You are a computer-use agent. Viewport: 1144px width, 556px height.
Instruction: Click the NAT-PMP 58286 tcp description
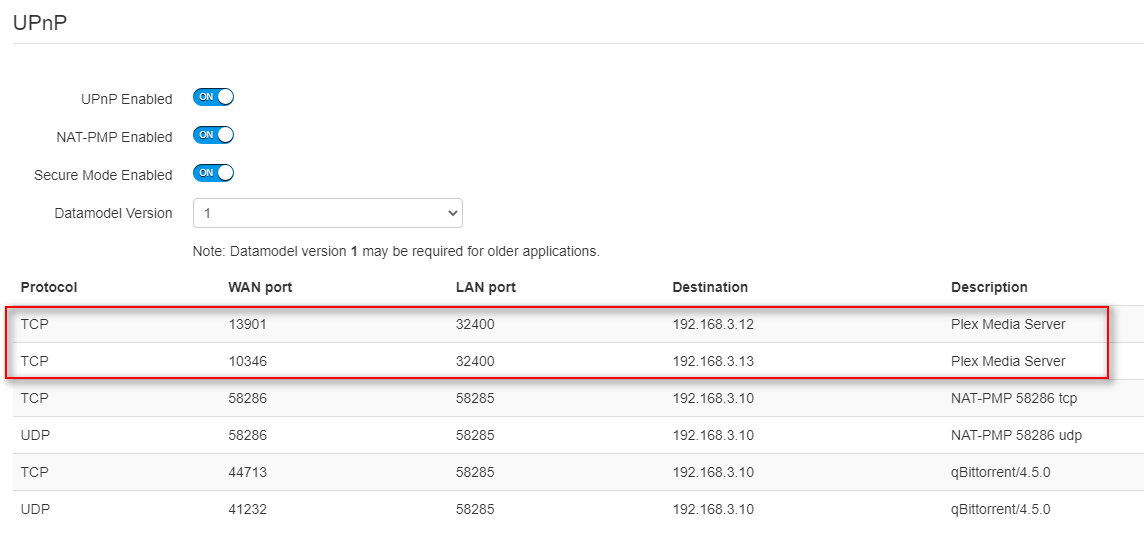point(1014,398)
